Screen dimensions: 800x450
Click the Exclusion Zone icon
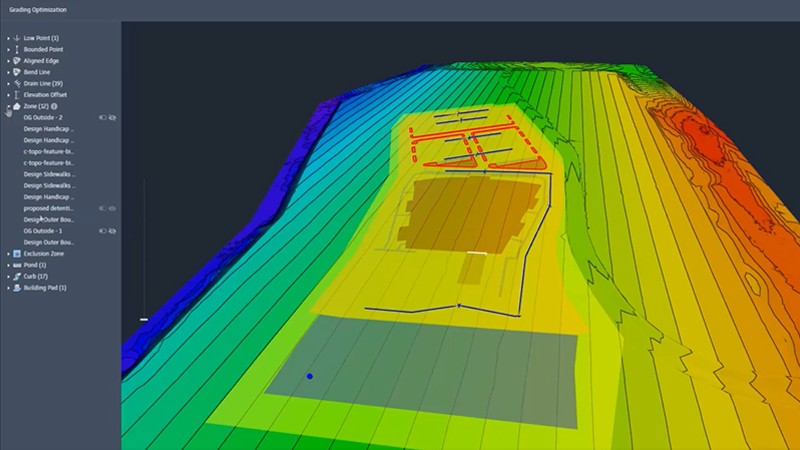[x=17, y=253]
